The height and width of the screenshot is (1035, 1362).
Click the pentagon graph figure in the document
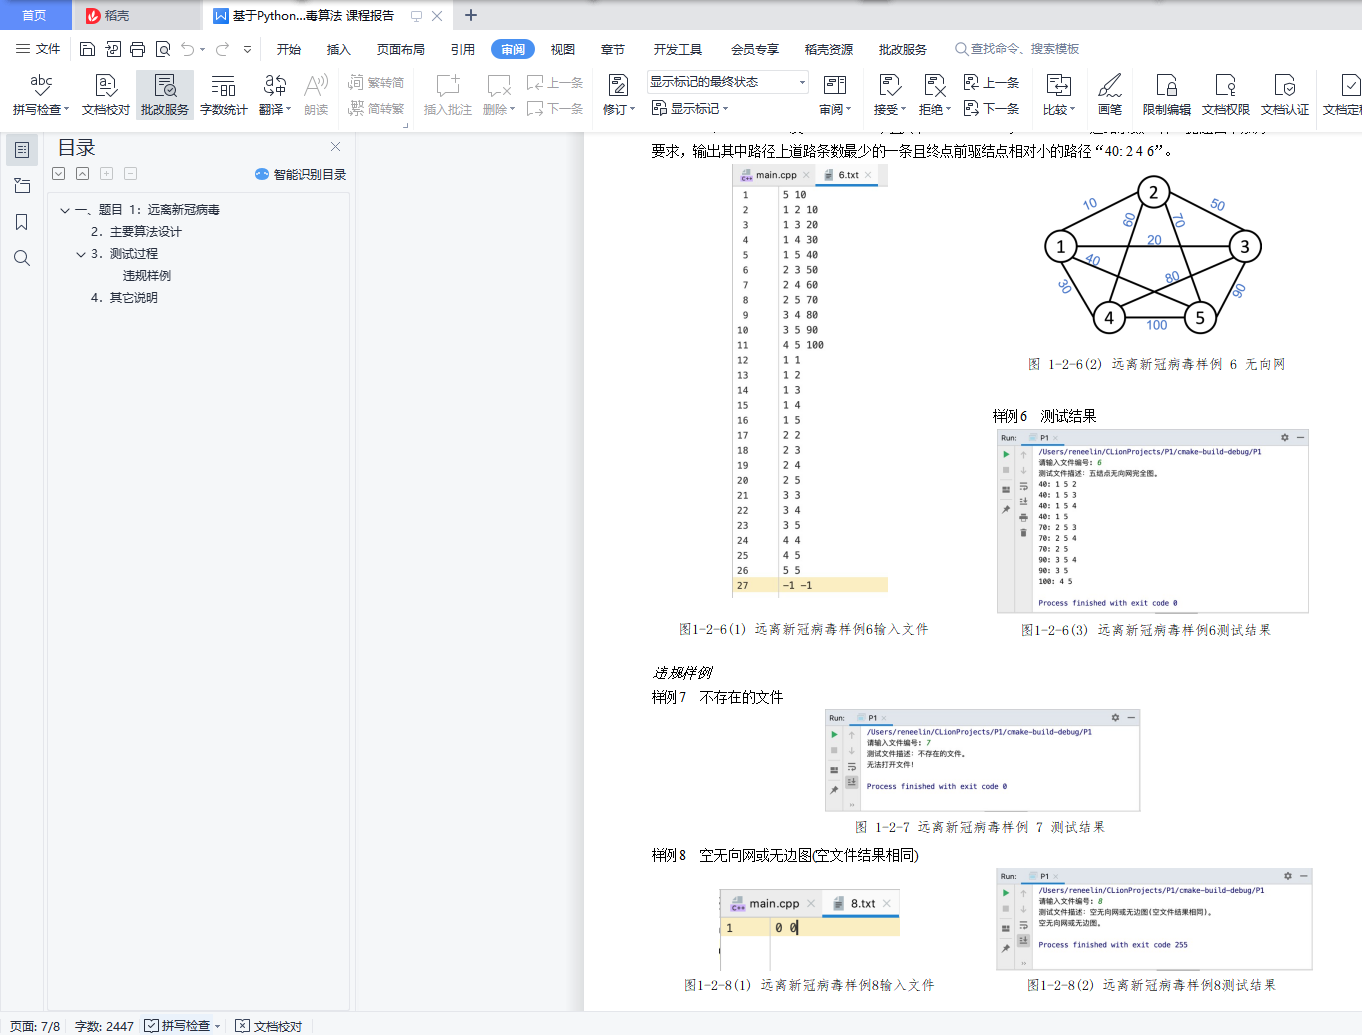(x=1153, y=256)
